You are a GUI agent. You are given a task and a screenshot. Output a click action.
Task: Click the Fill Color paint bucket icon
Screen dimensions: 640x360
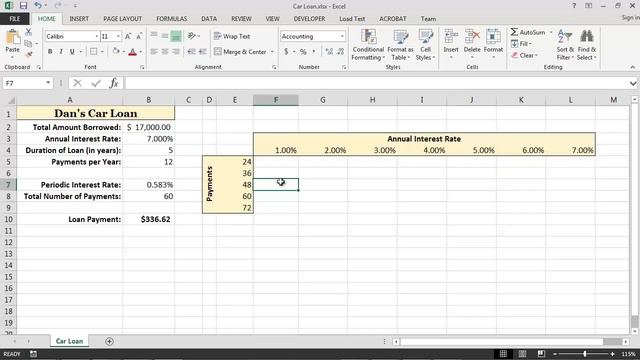(x=116, y=51)
